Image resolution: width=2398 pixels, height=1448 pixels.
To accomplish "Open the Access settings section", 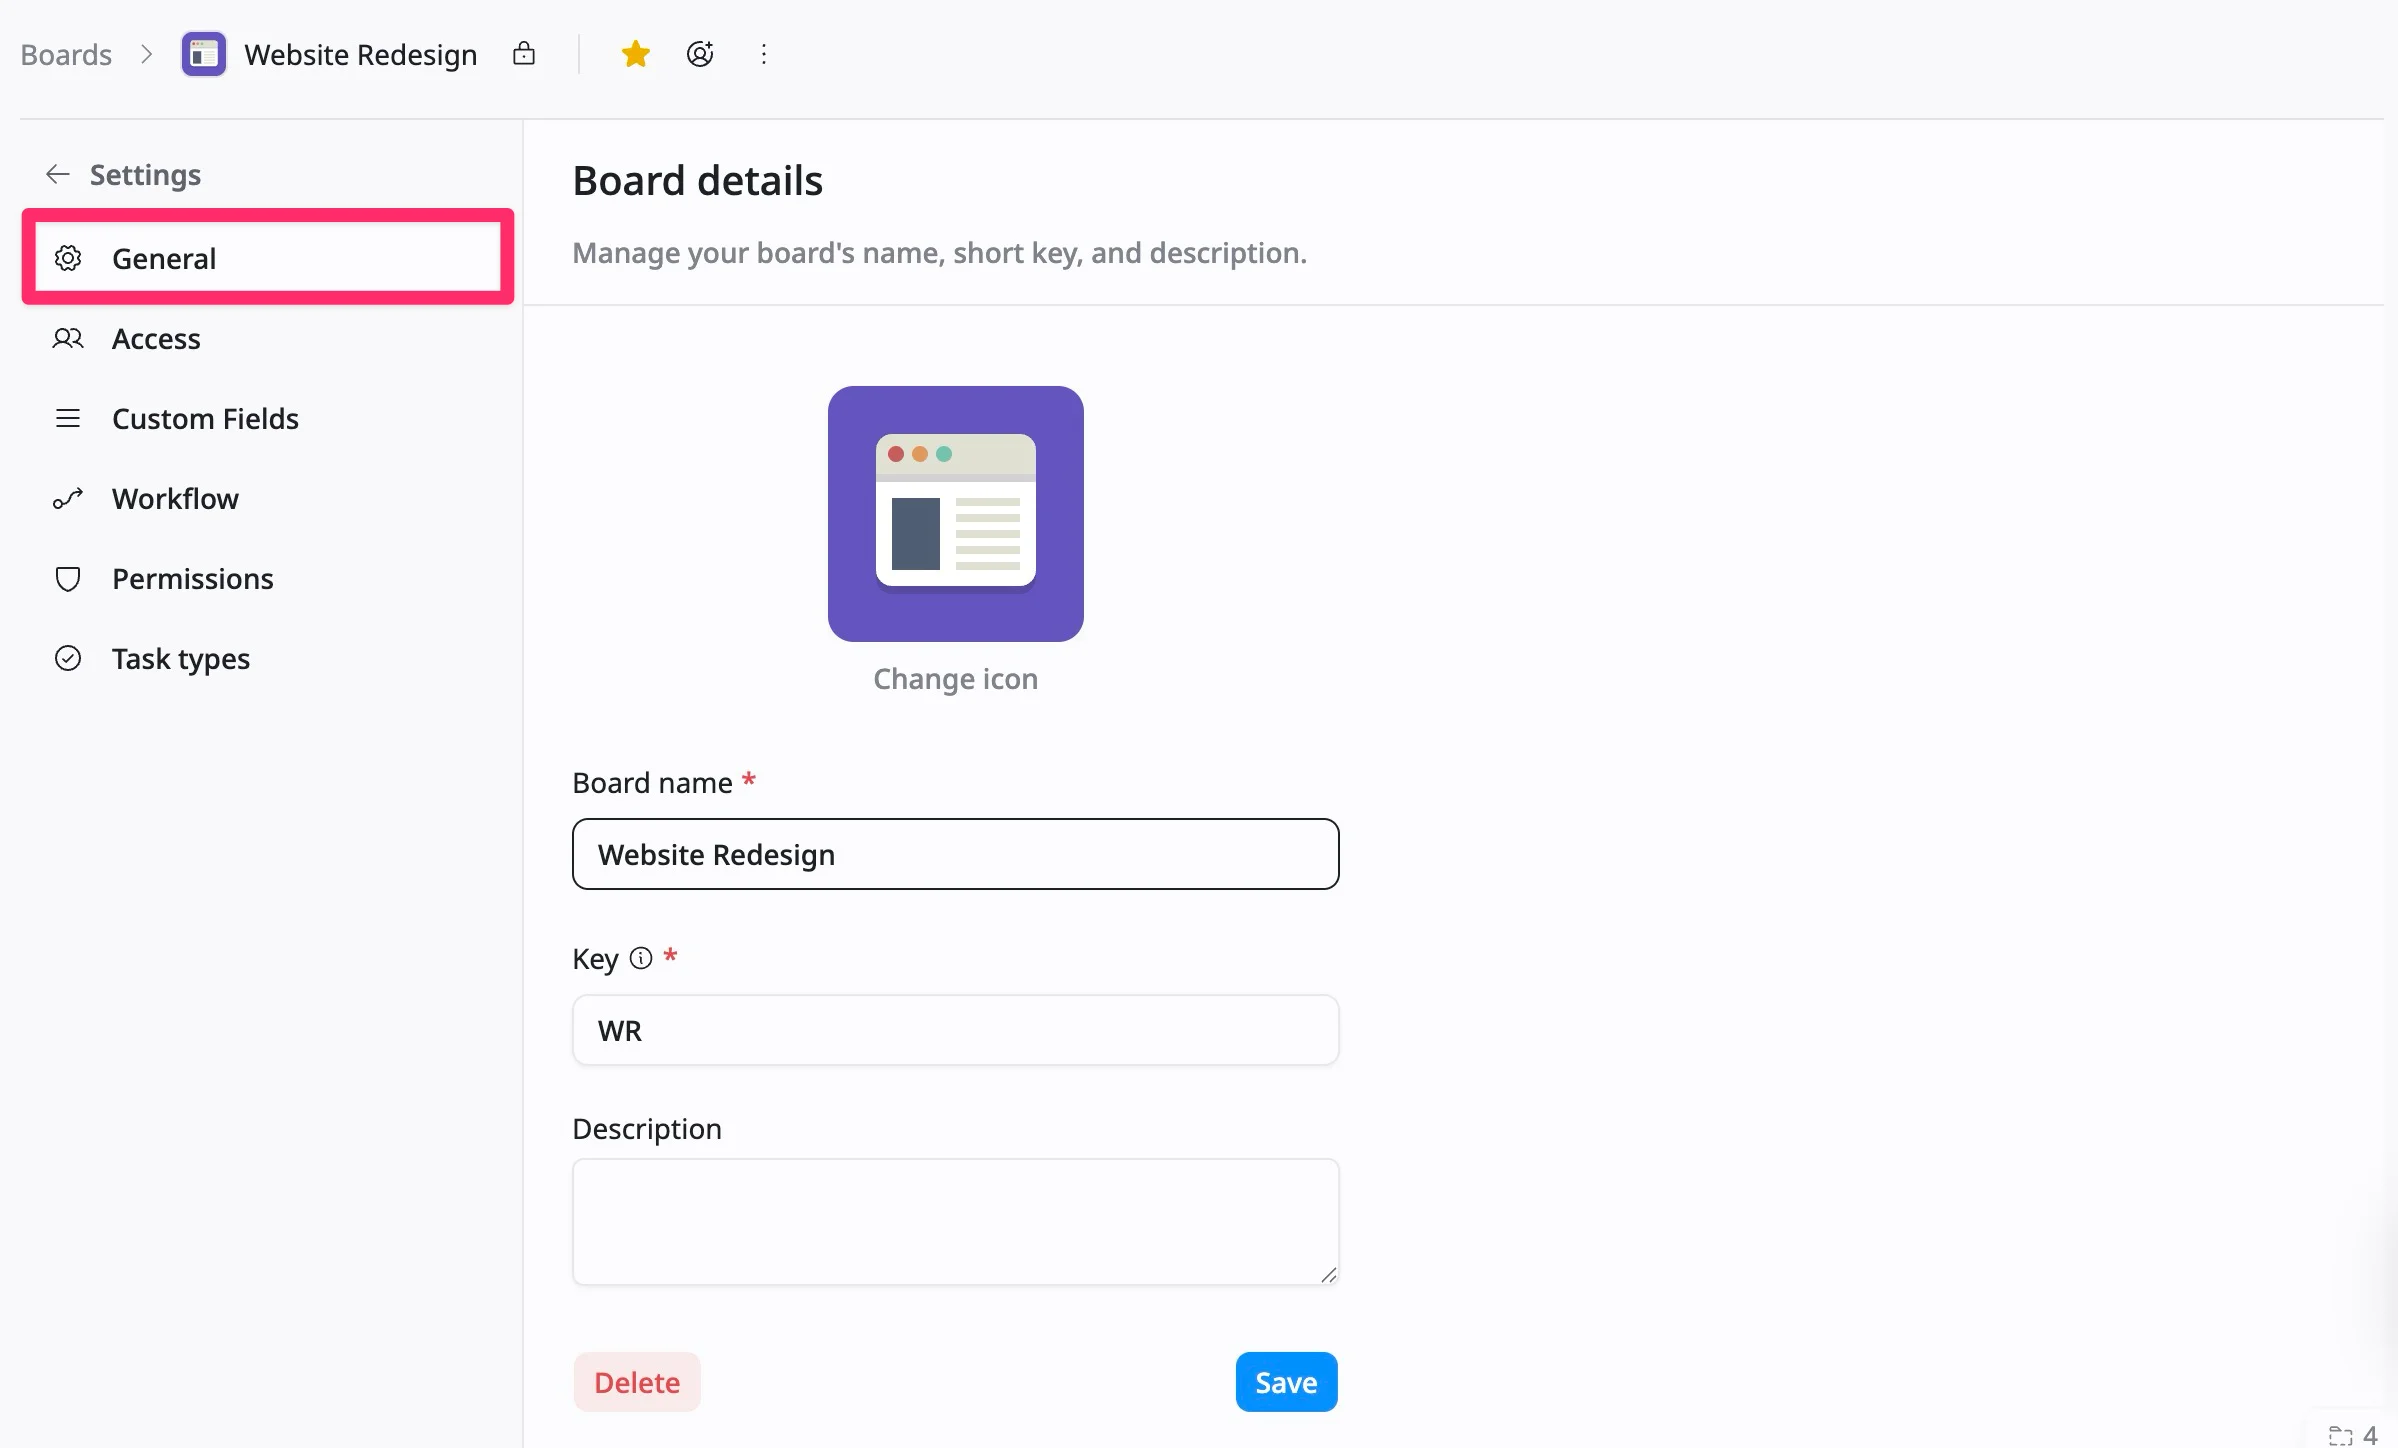I will click(268, 339).
